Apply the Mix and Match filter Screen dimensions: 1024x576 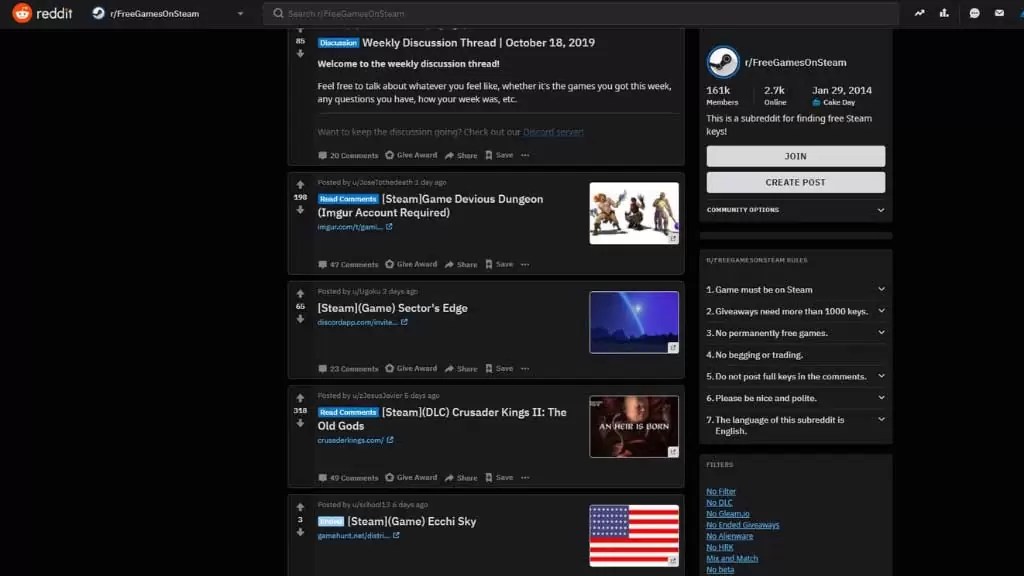tap(732, 558)
